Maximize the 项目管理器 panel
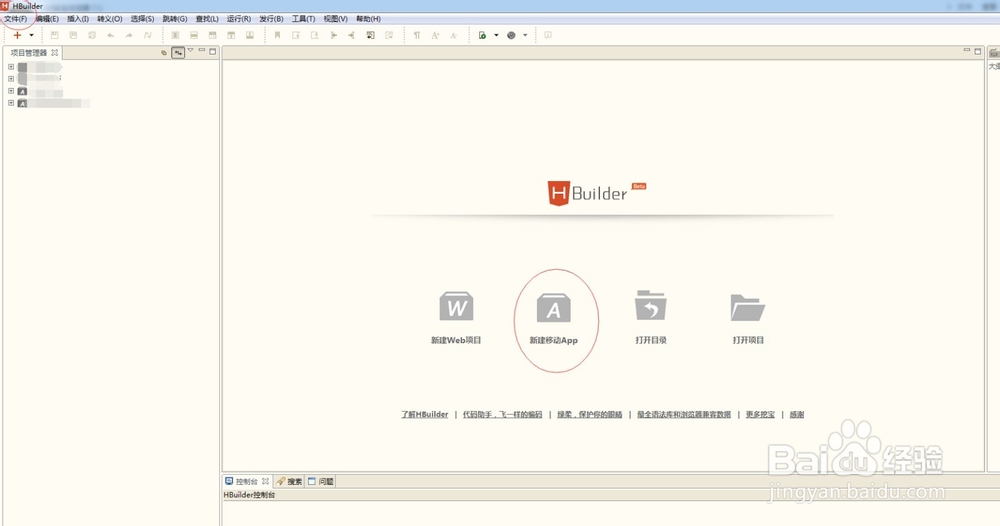 [x=212, y=51]
